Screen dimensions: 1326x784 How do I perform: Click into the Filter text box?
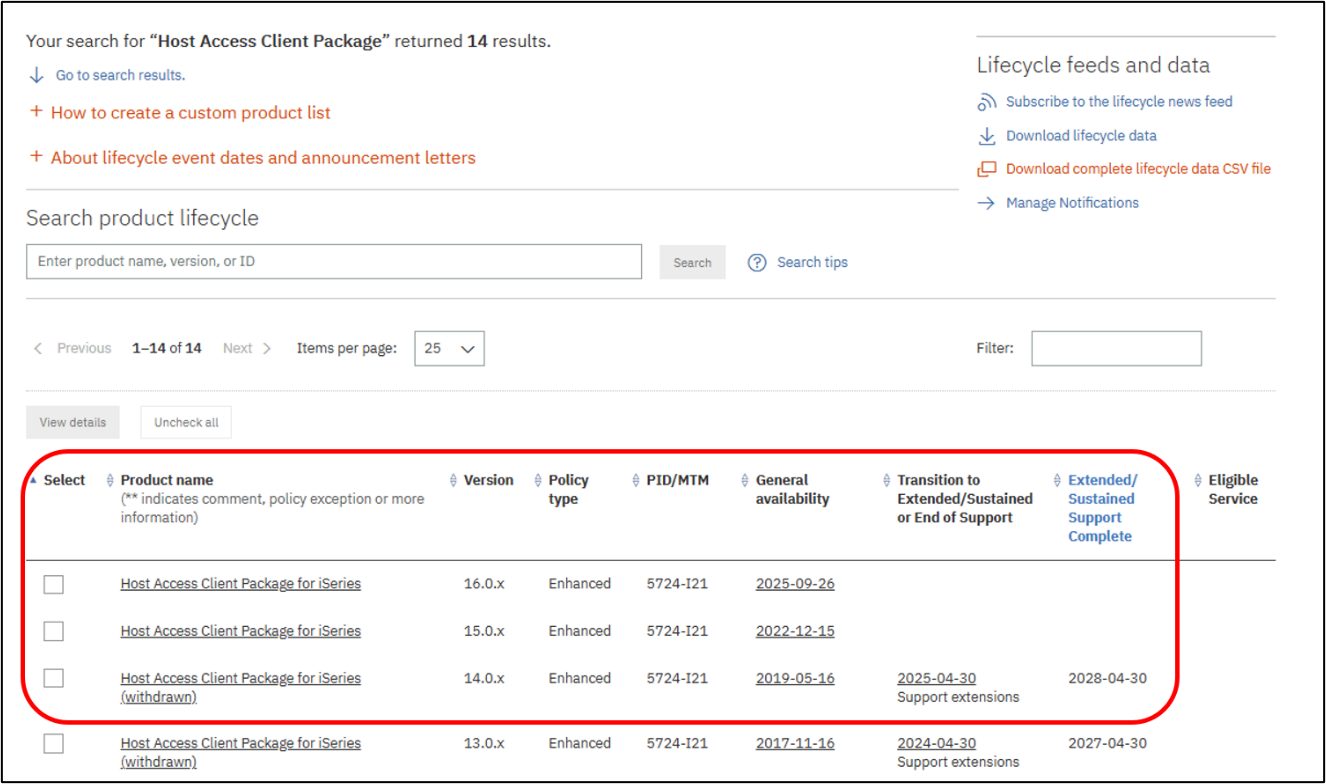pos(1116,348)
